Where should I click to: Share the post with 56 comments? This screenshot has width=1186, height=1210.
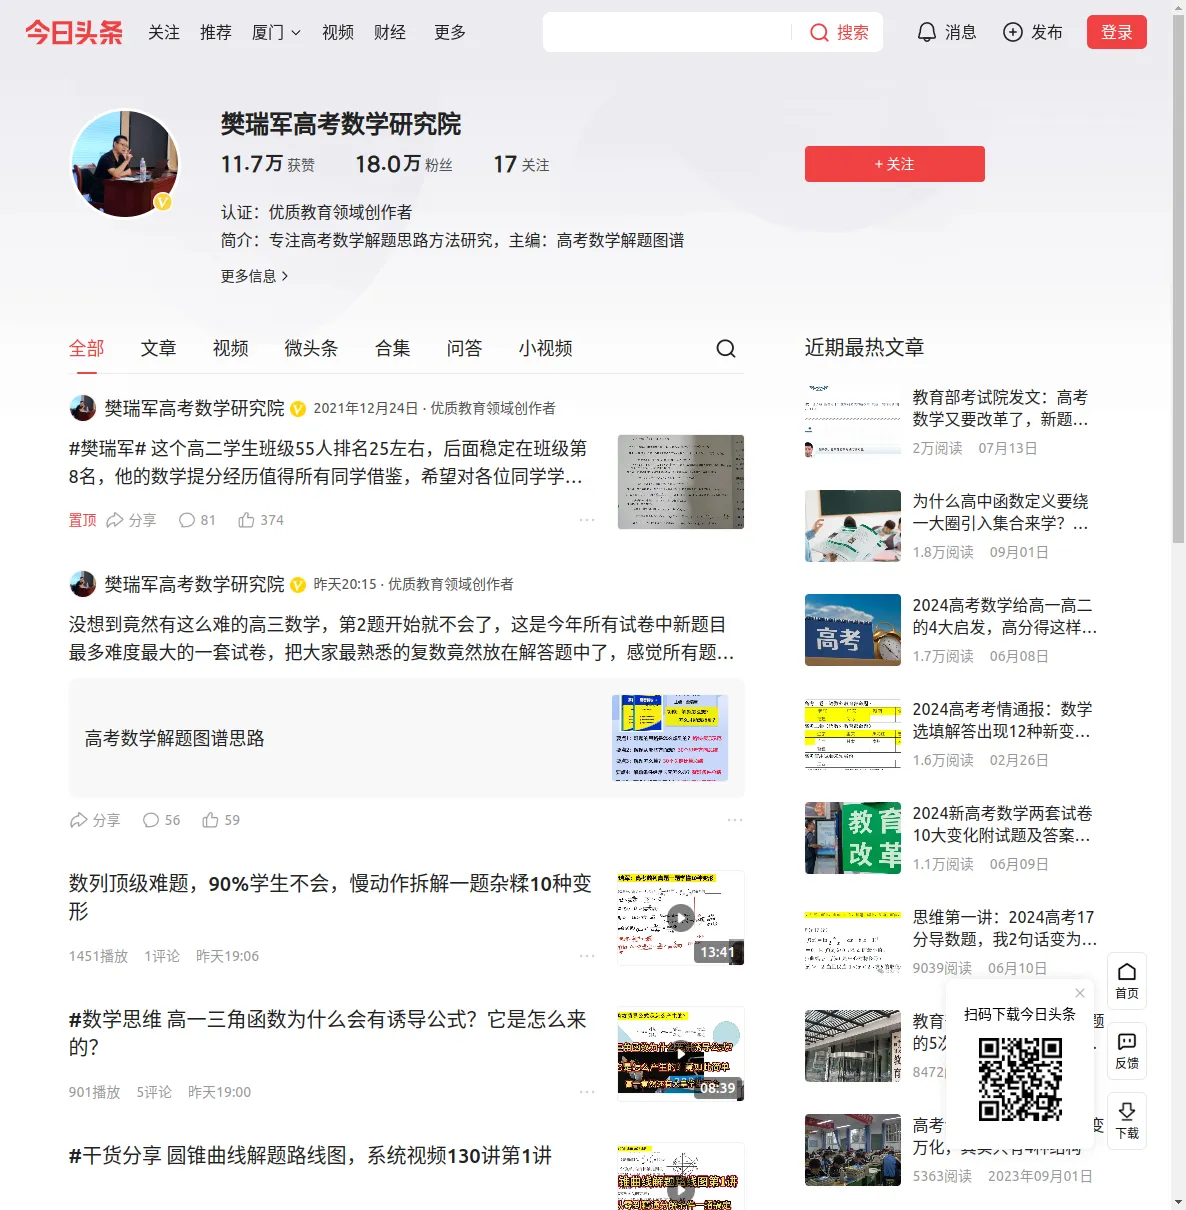point(95,820)
